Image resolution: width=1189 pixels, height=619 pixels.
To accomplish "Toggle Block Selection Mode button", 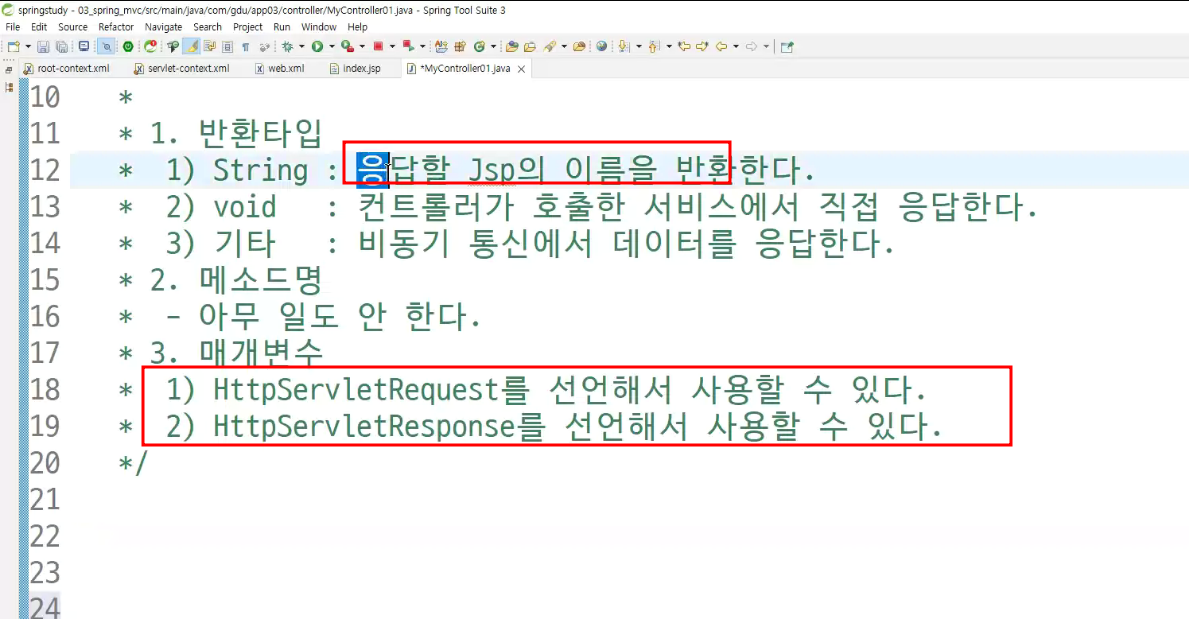I will pyautogui.click(x=227, y=47).
